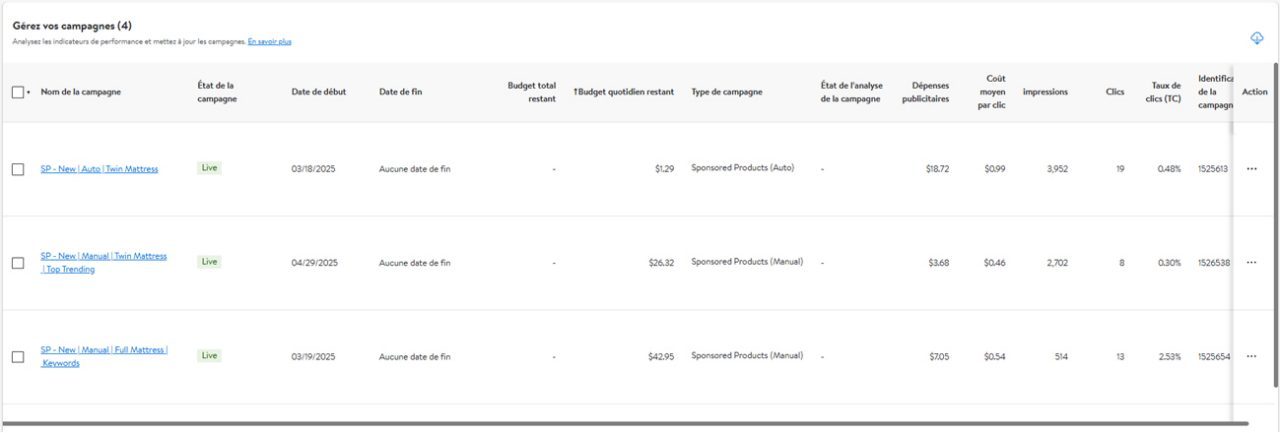The image size is (1280, 433).
Task: Click the download cloud icon
Action: point(1257,38)
